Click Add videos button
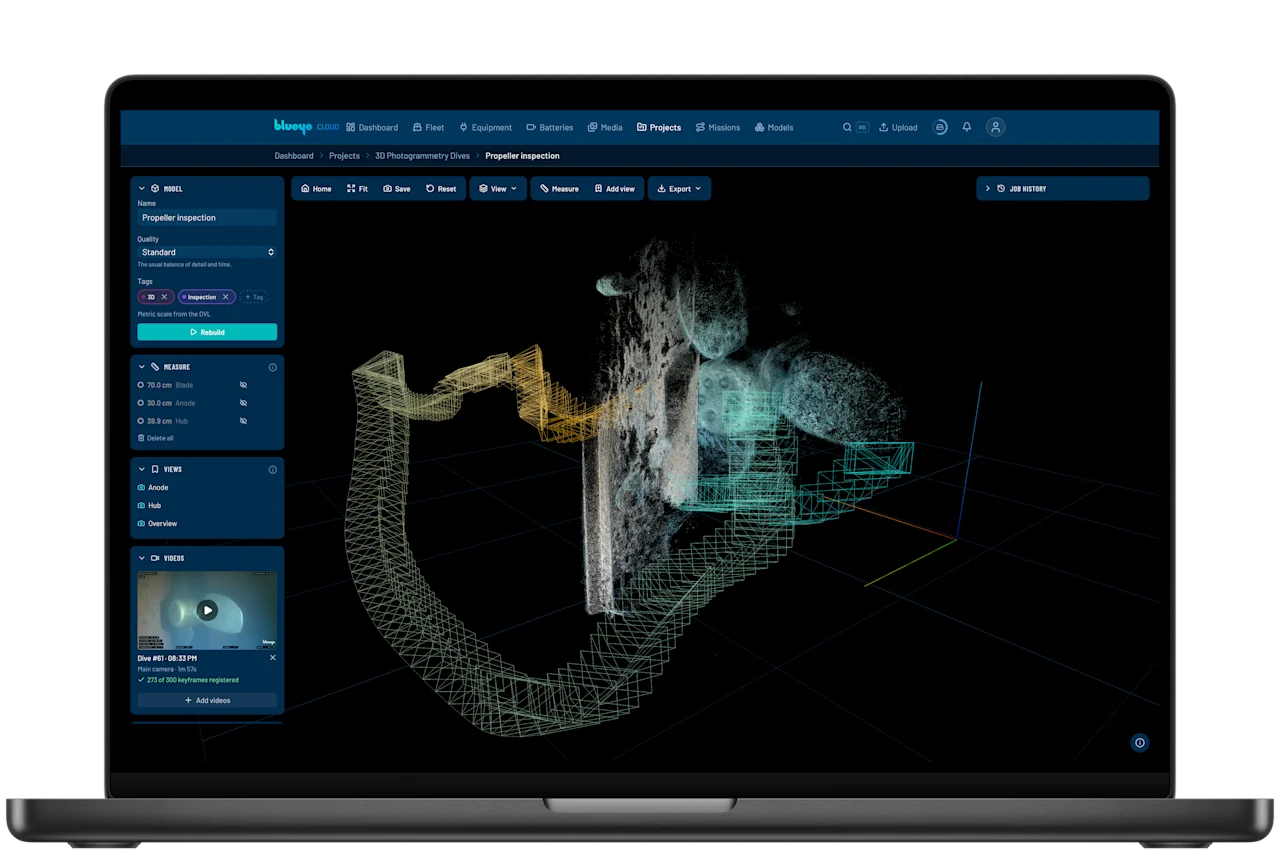The image size is (1280, 853). coord(207,700)
